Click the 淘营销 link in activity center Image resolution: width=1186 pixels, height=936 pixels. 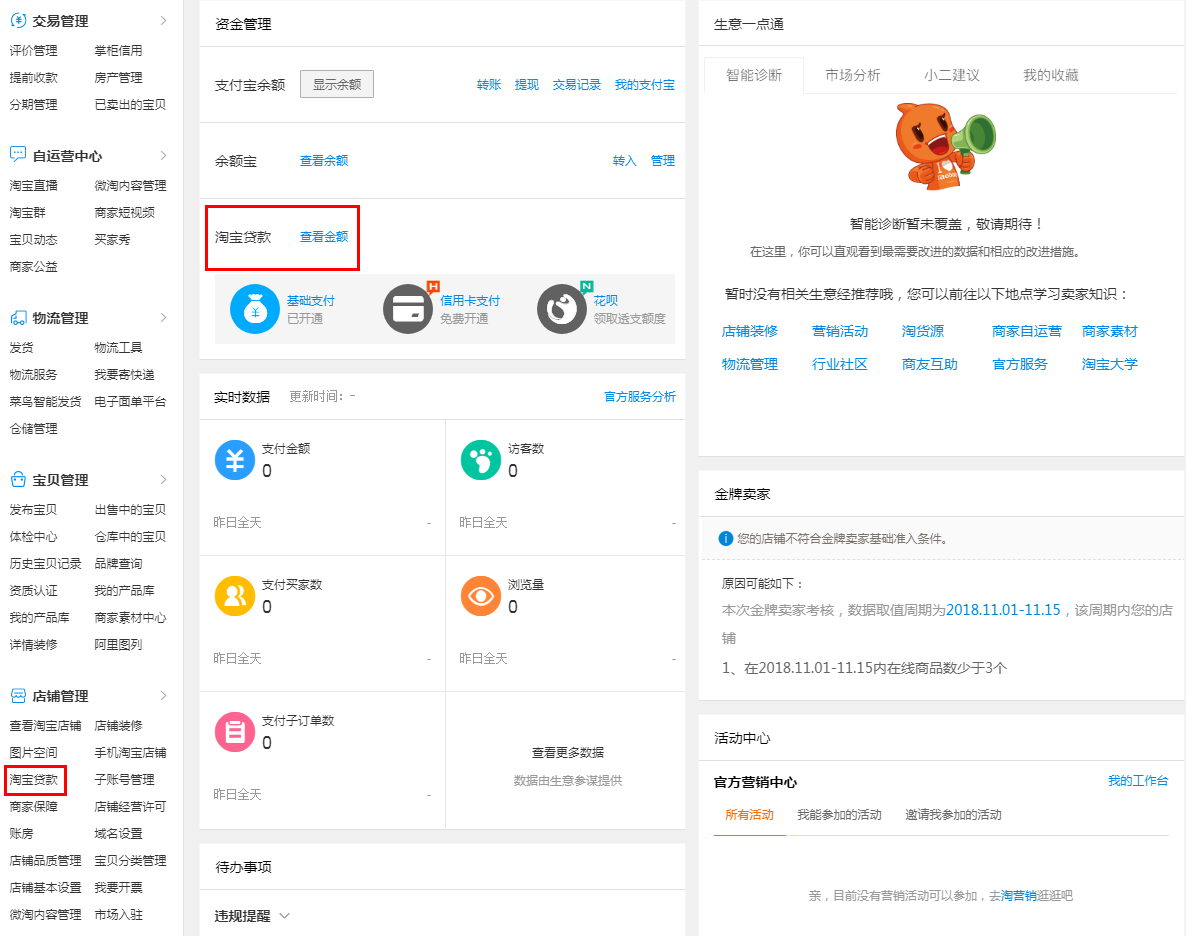pos(1018,896)
